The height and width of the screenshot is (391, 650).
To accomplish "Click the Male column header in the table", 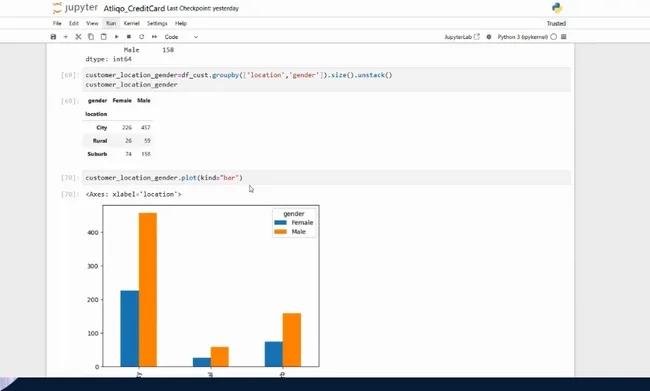I will click(x=144, y=100).
